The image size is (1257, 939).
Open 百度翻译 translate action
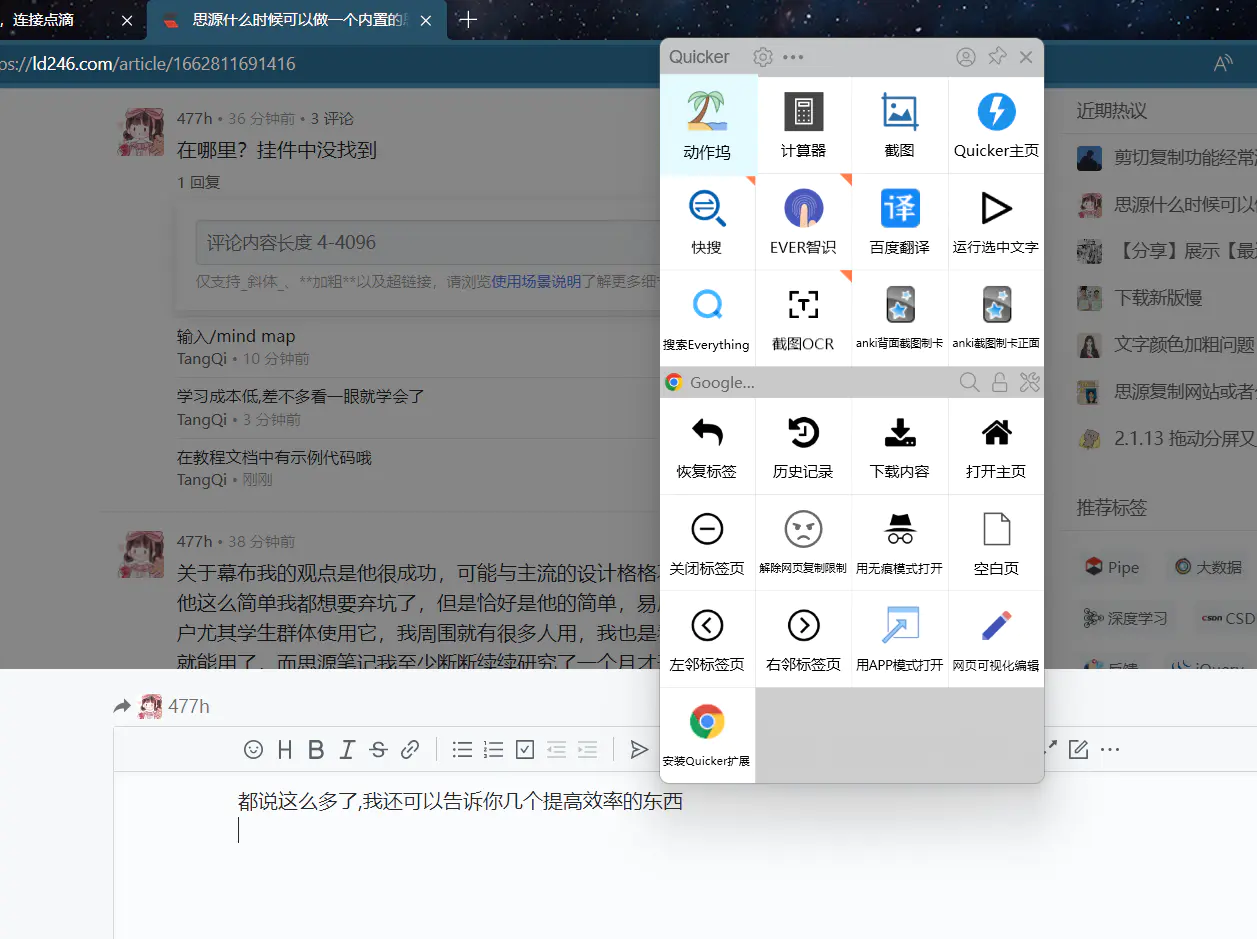(x=900, y=222)
